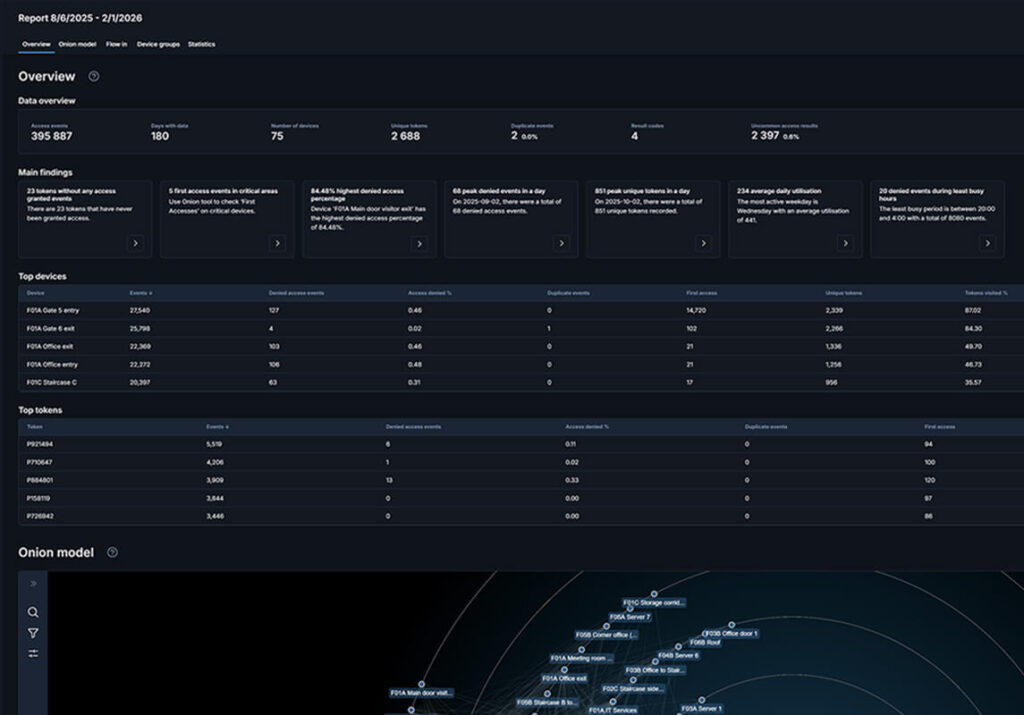Viewport: 1024px width, 715px height.
Task: Click the help icon beside Onion model heading
Action: click(112, 552)
